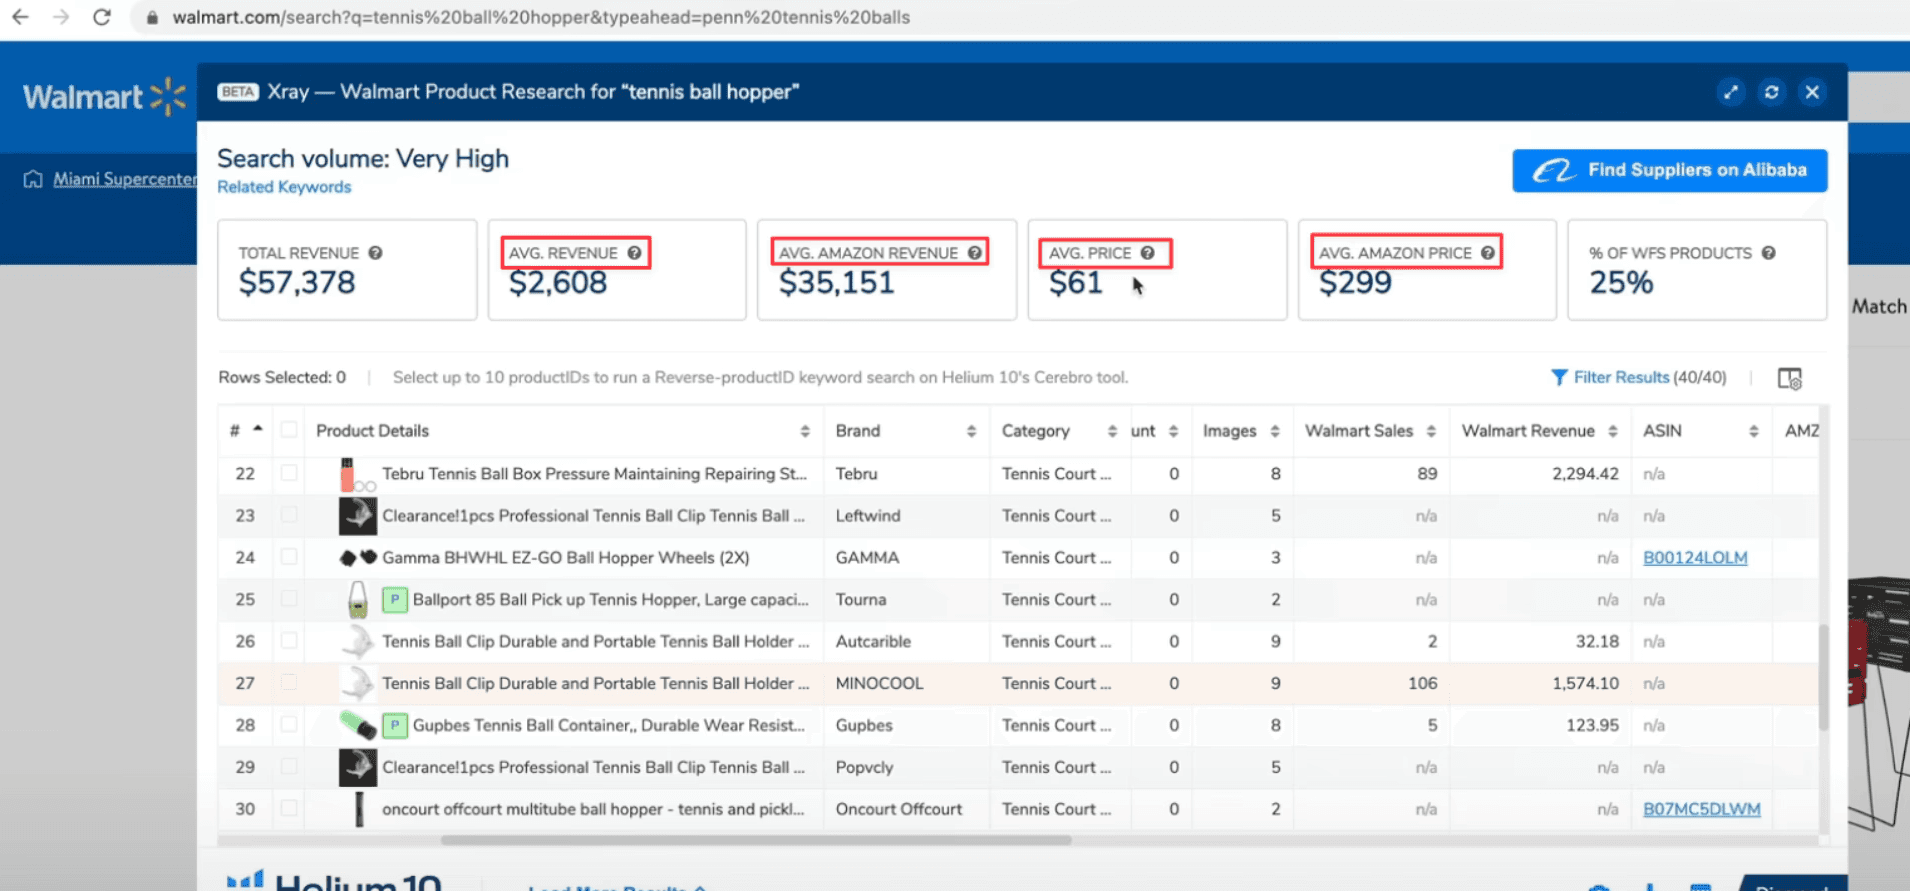Select row 25 checkbox

289,599
